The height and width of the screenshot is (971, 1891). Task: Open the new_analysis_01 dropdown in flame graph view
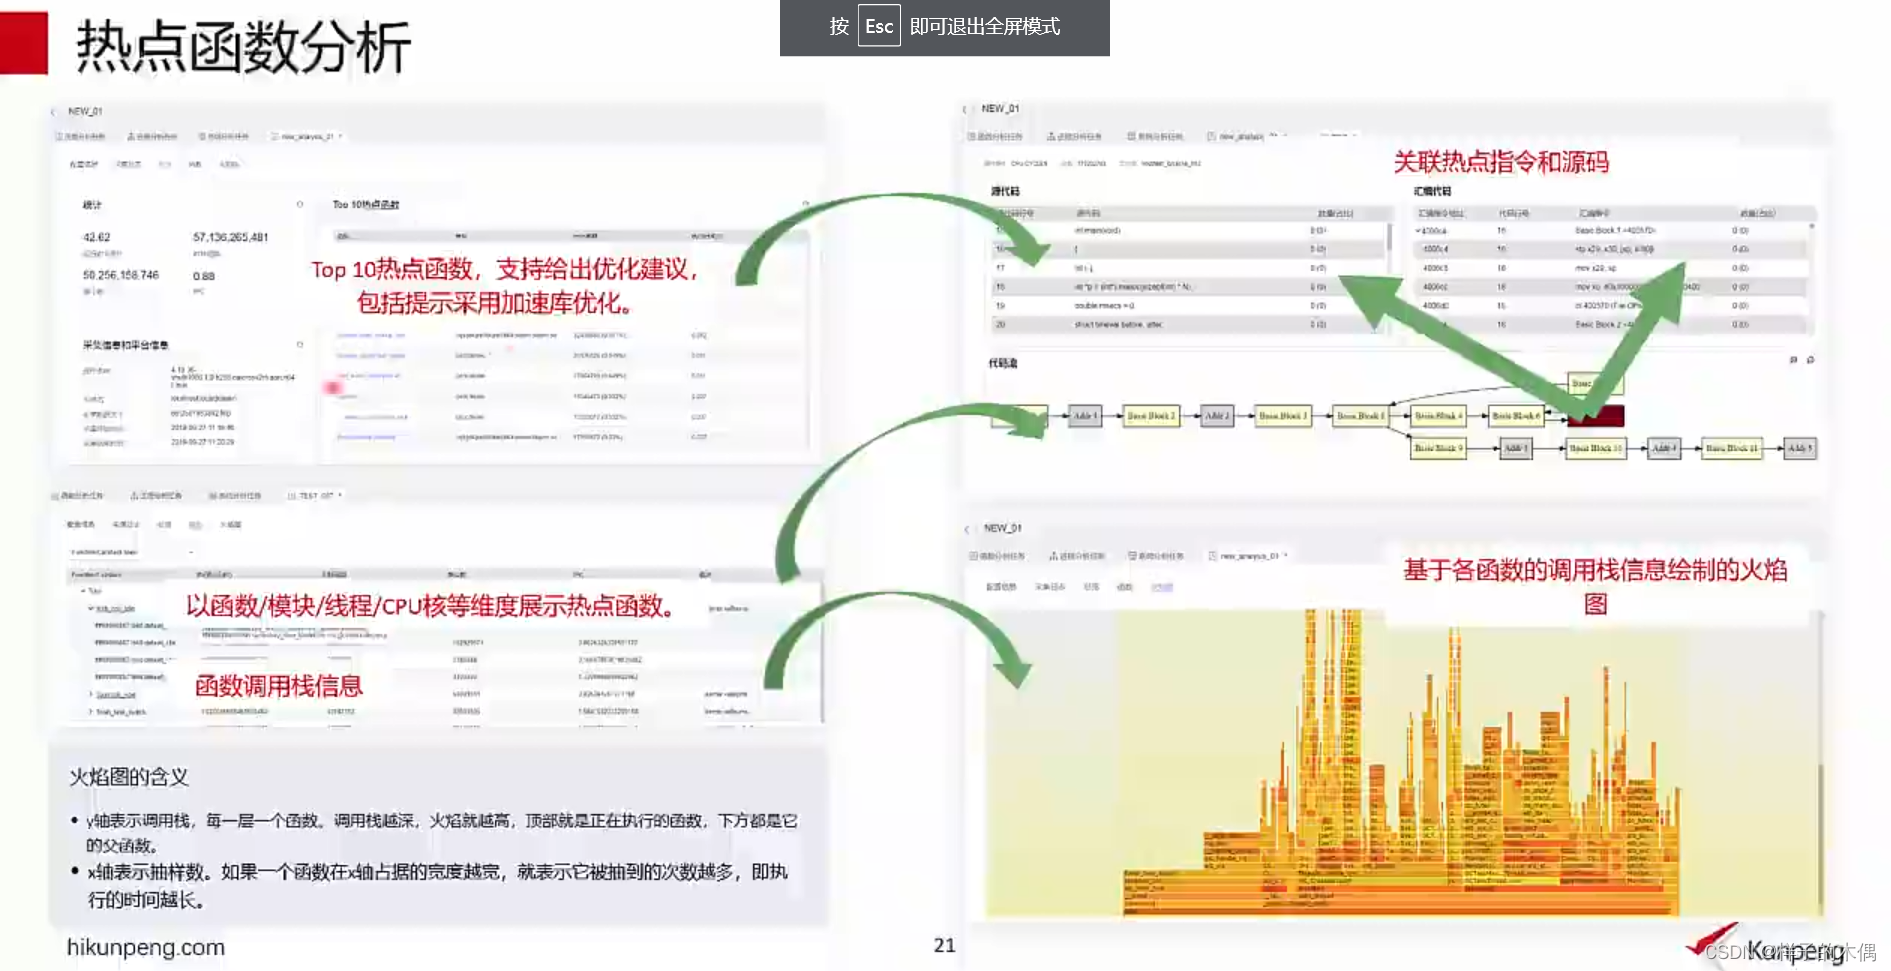click(1286, 555)
